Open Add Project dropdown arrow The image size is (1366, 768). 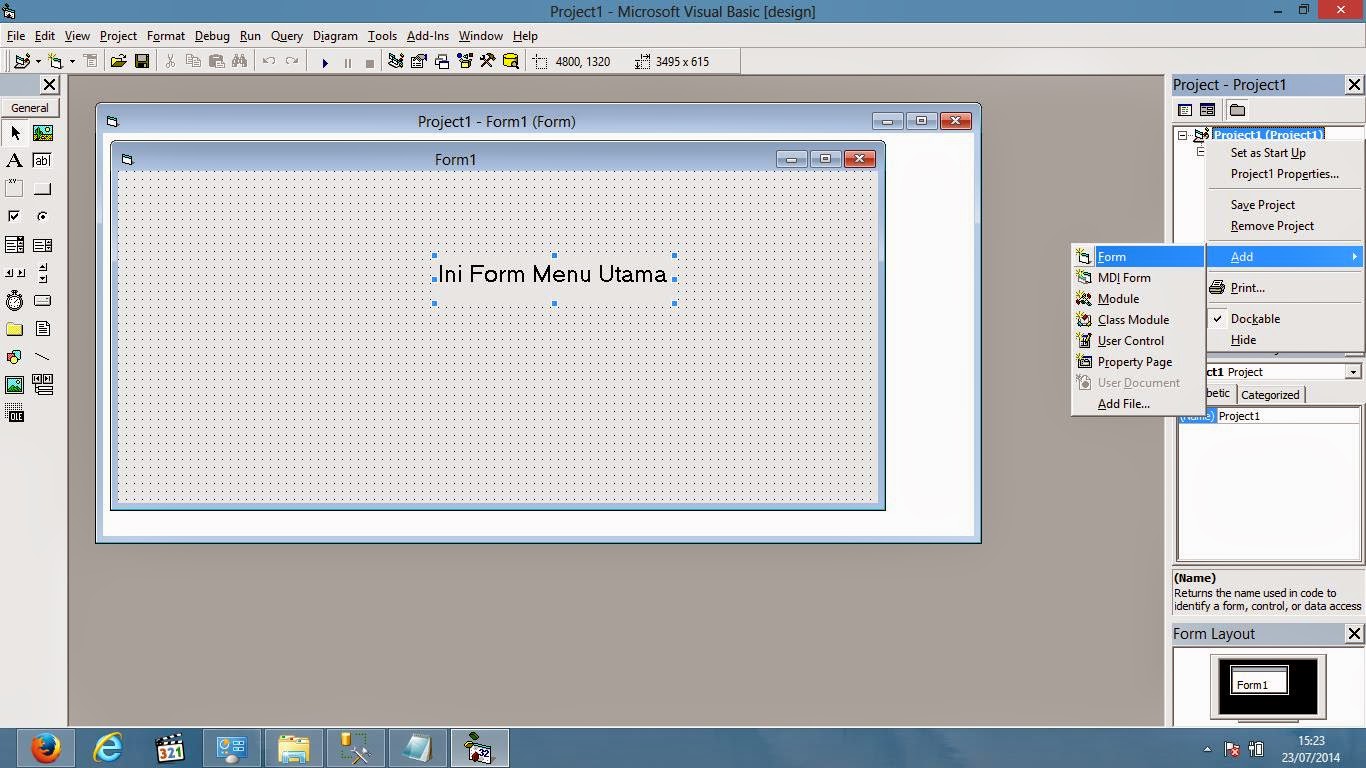37,62
